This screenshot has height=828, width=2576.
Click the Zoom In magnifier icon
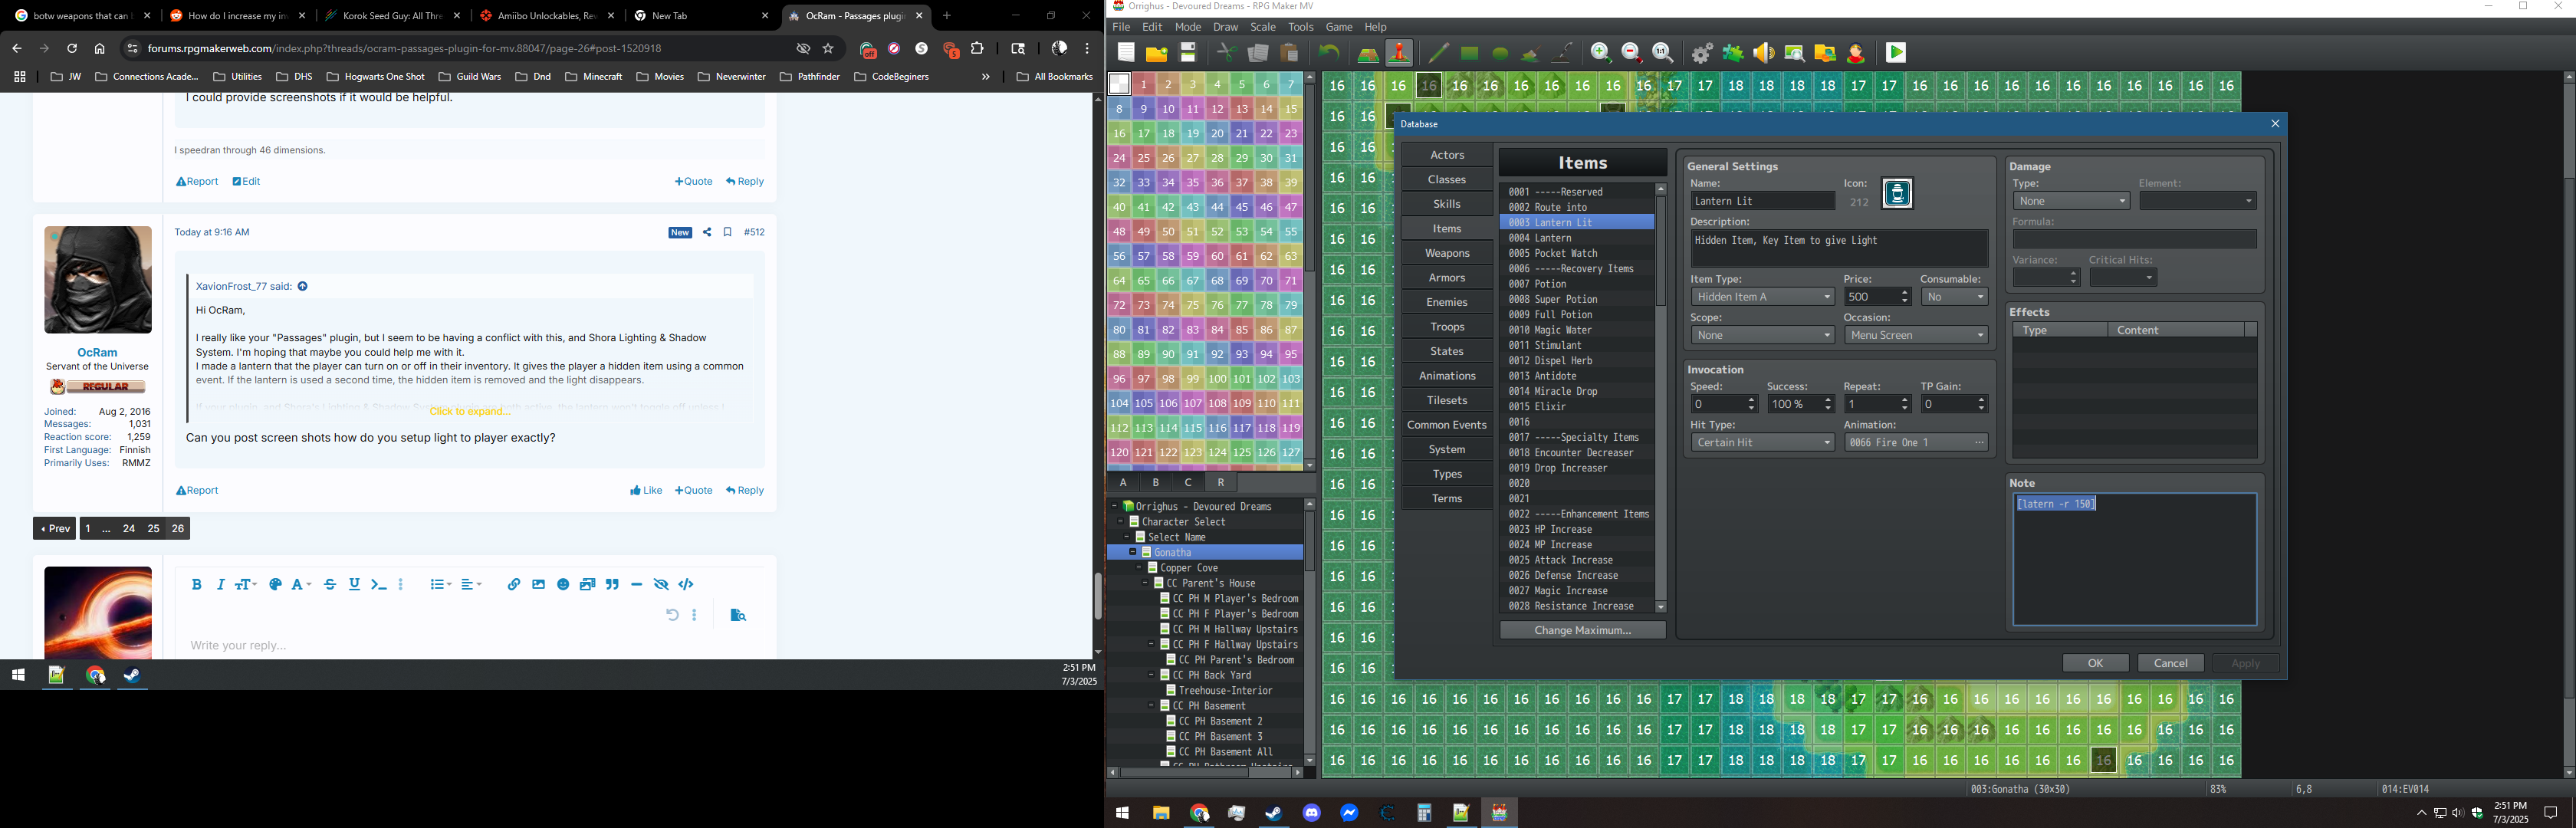tap(1601, 53)
